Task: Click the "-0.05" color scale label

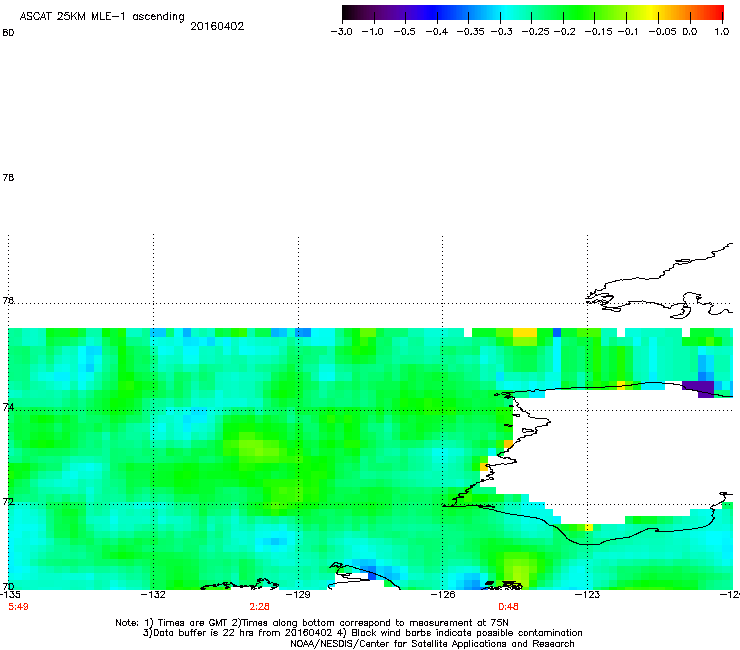Action: [663, 32]
